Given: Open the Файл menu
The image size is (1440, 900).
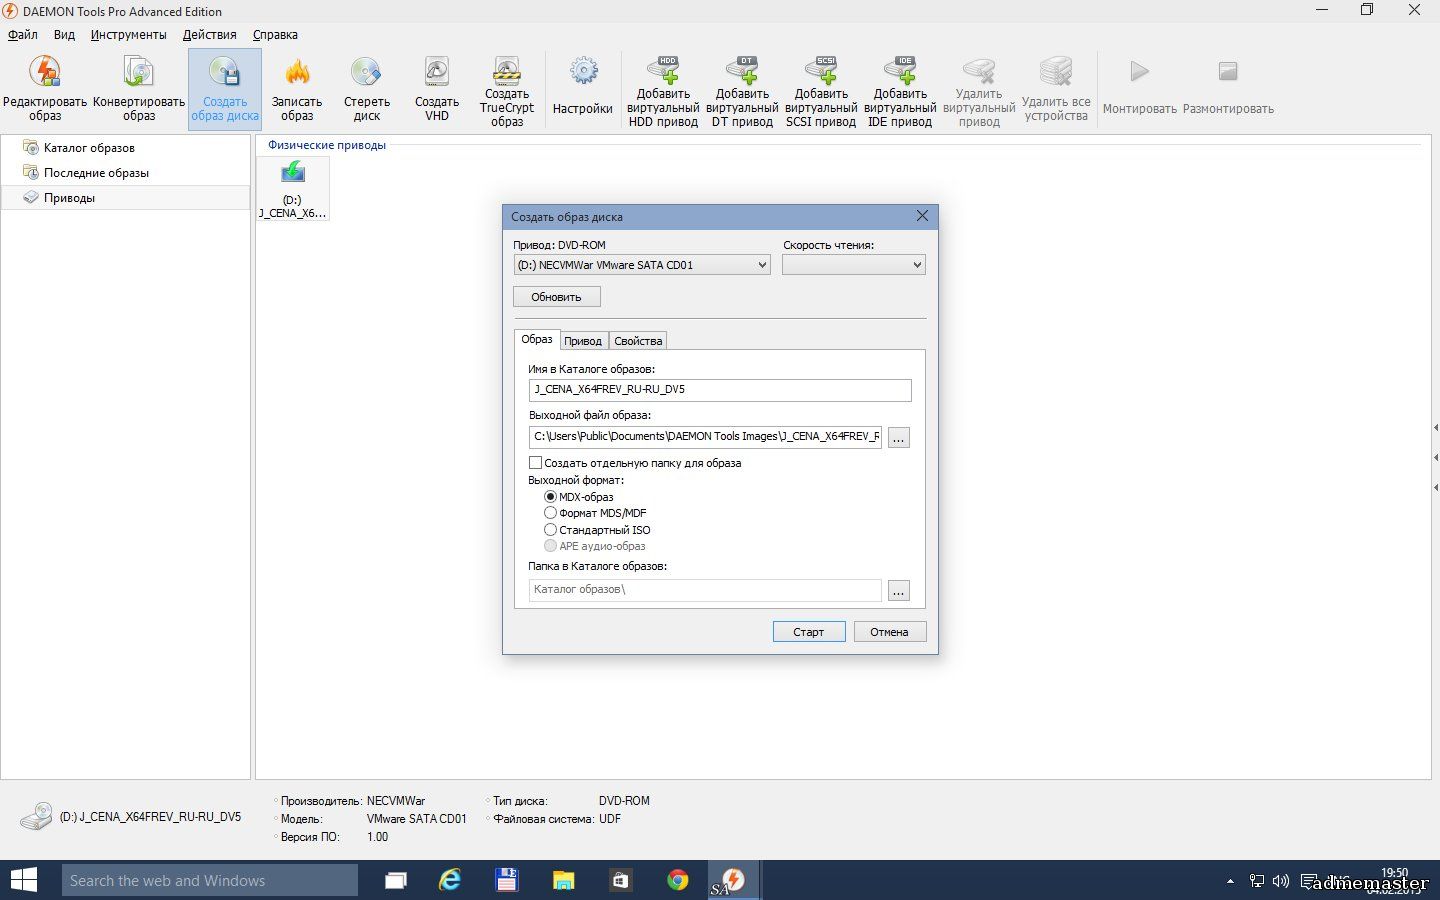Looking at the screenshot, I should click(x=23, y=34).
